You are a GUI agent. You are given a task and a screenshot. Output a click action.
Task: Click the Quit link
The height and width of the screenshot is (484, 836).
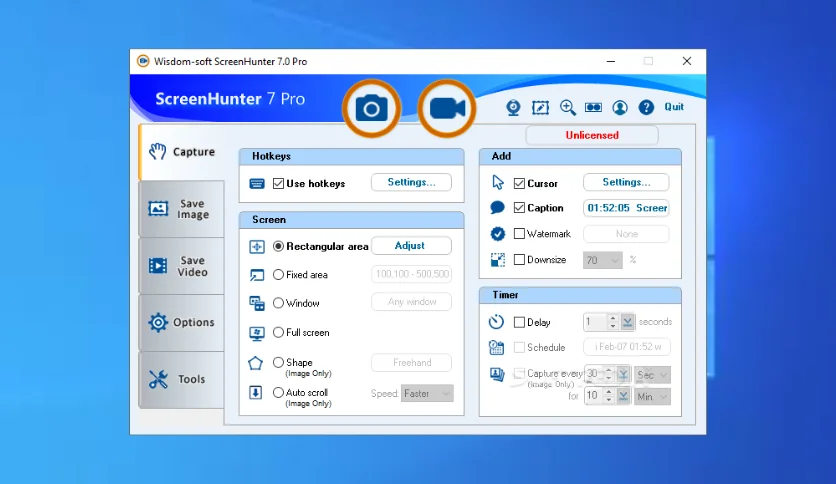point(674,107)
